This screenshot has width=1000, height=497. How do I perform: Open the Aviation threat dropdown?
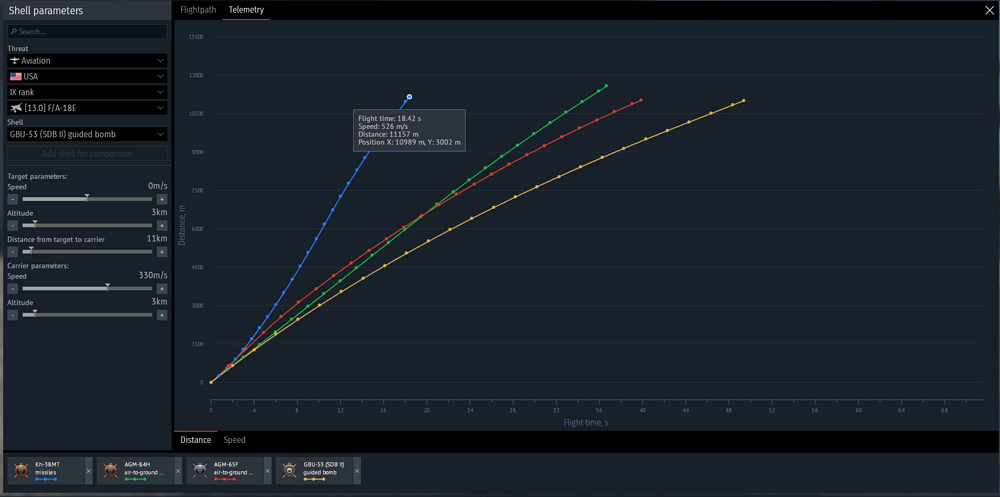coord(87,61)
